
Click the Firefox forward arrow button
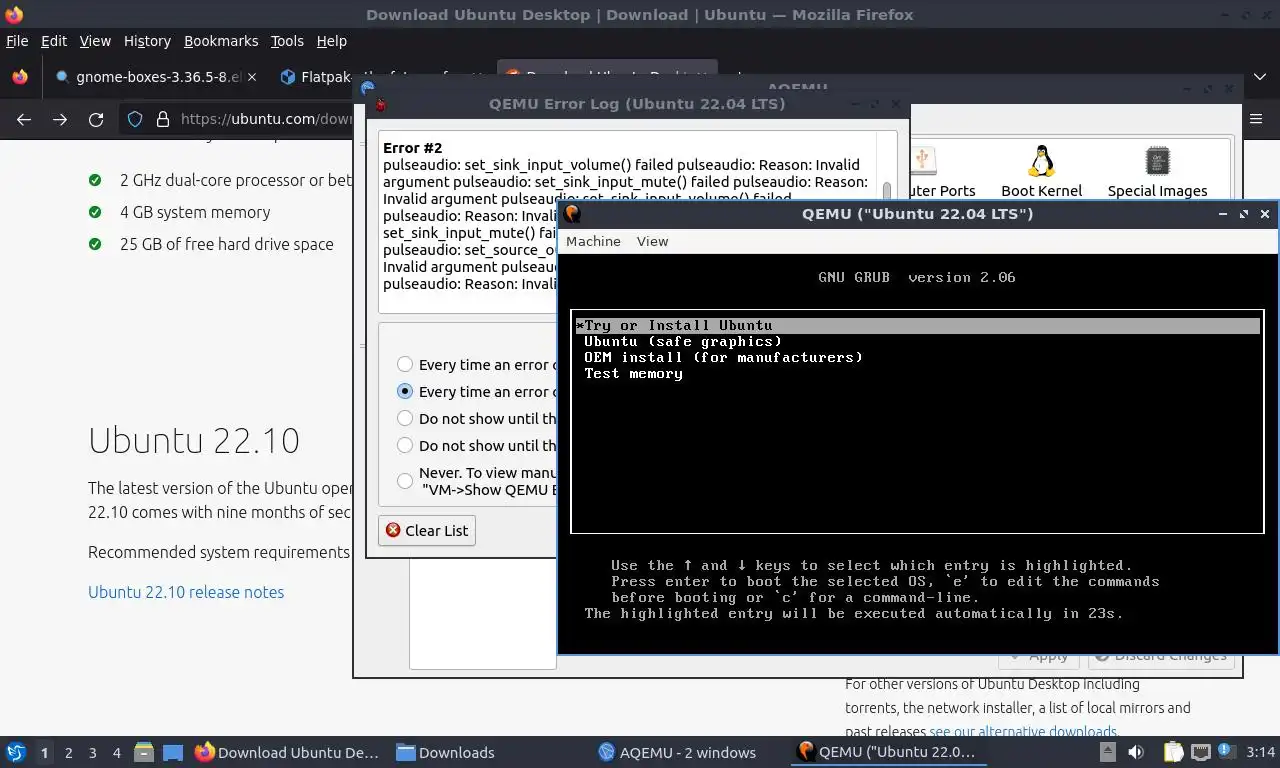tap(60, 119)
